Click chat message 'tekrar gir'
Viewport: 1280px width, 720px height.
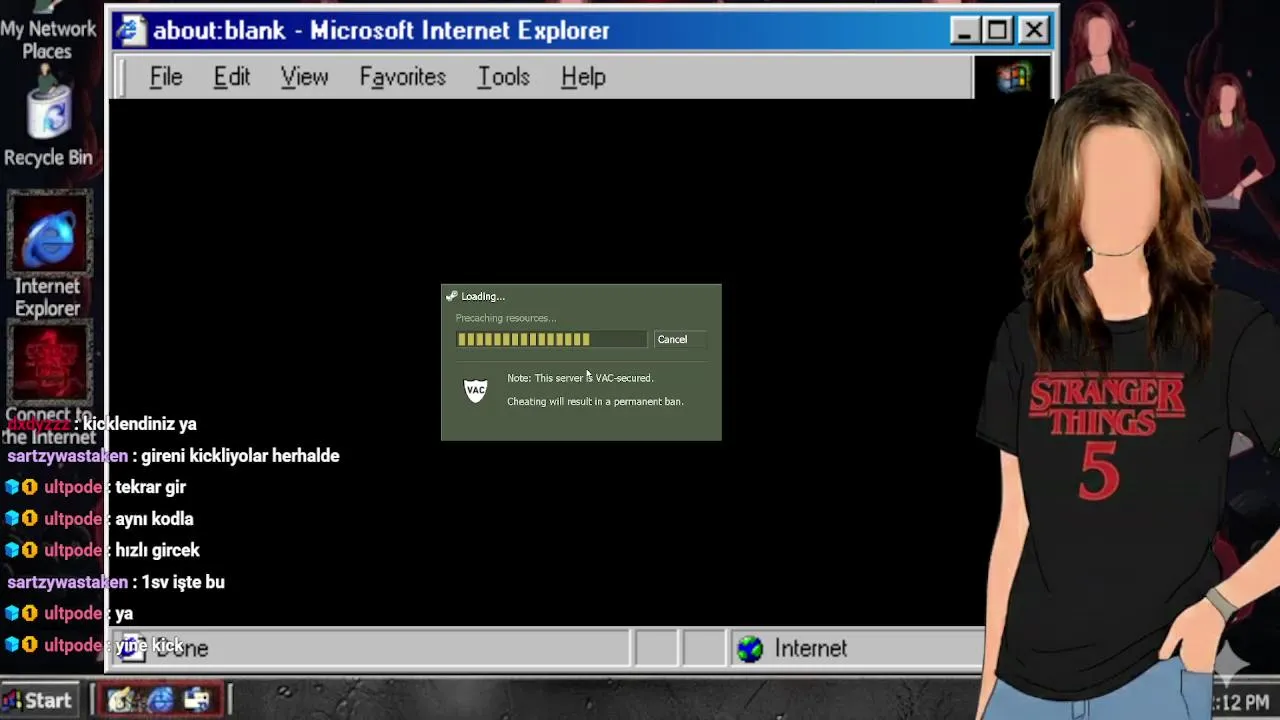151,487
